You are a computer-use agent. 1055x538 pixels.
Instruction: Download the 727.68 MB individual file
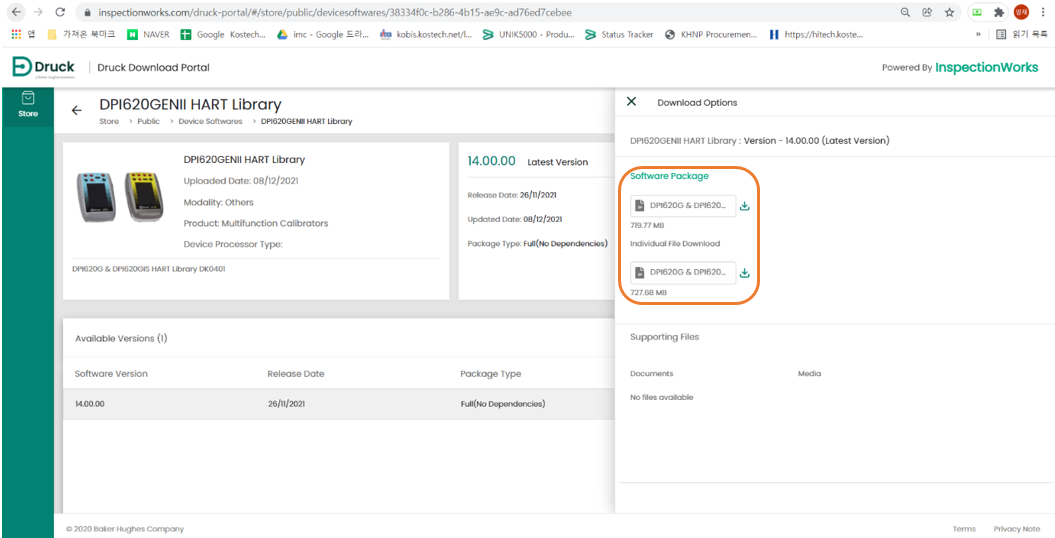744,272
